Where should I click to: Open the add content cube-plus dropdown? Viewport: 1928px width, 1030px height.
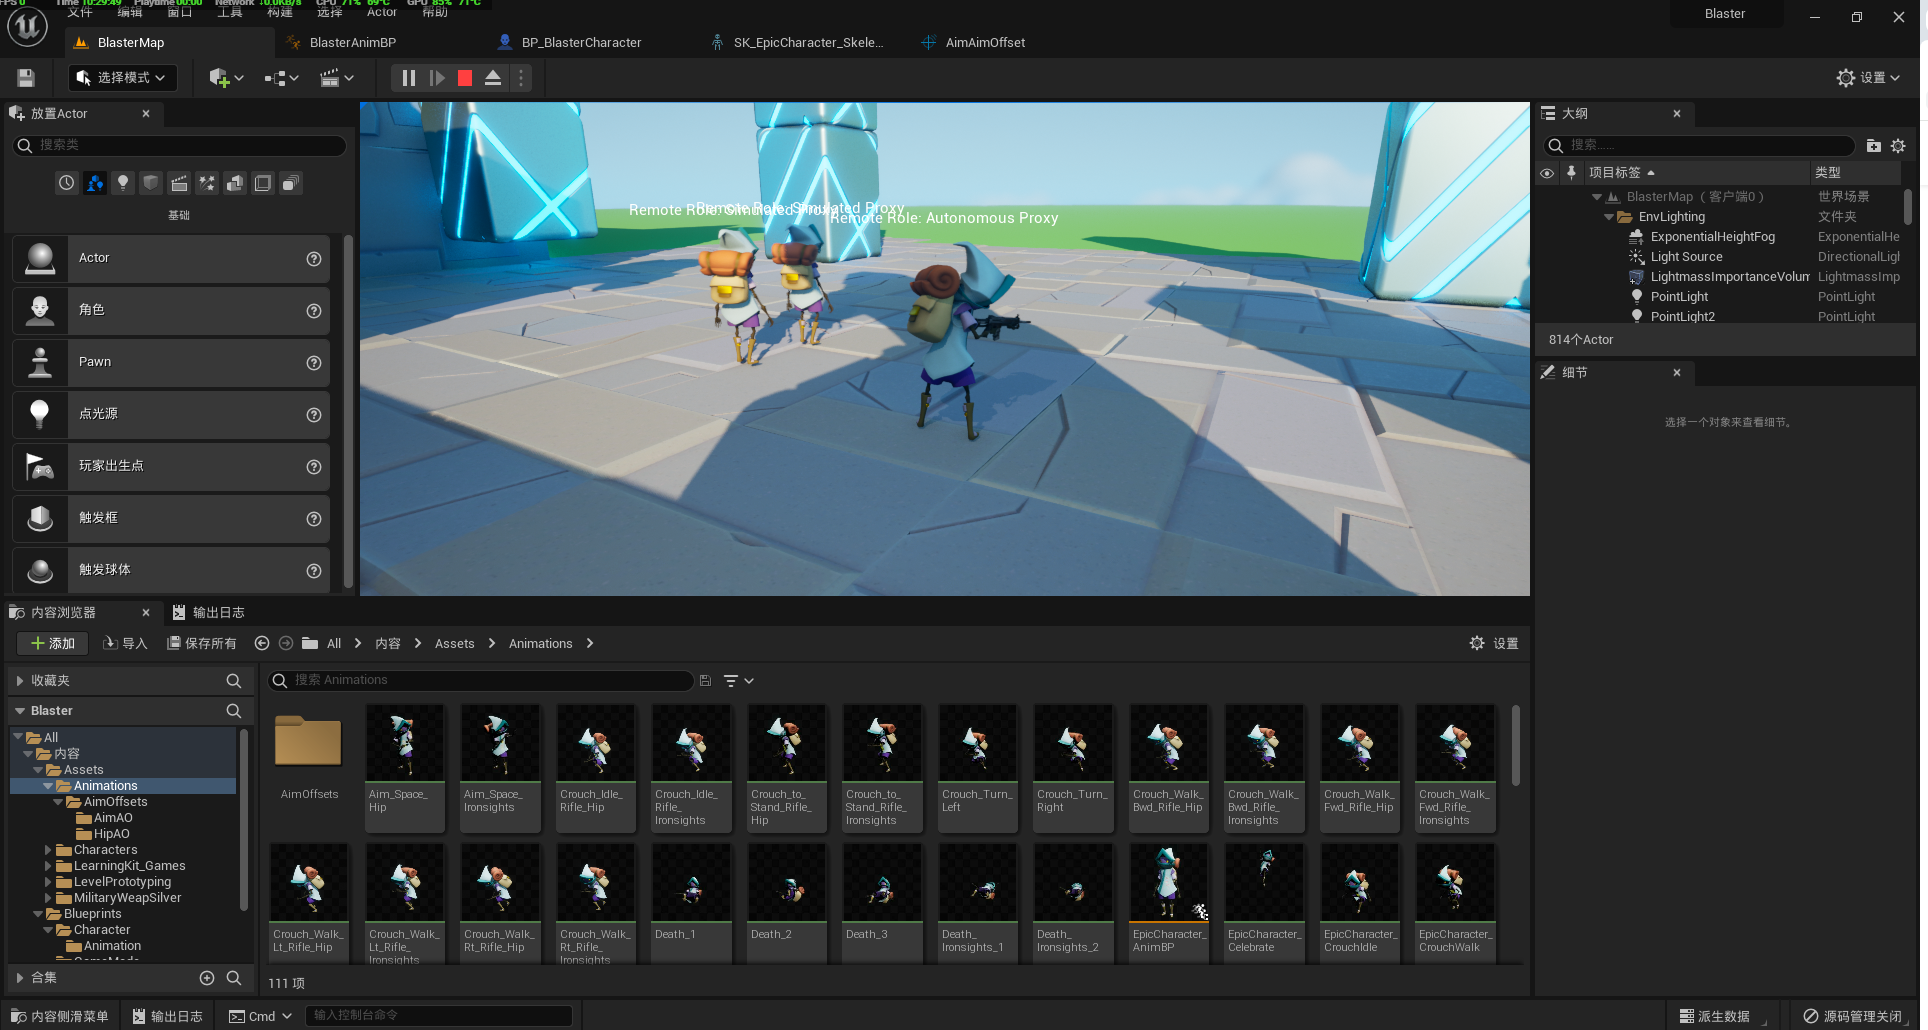point(226,78)
